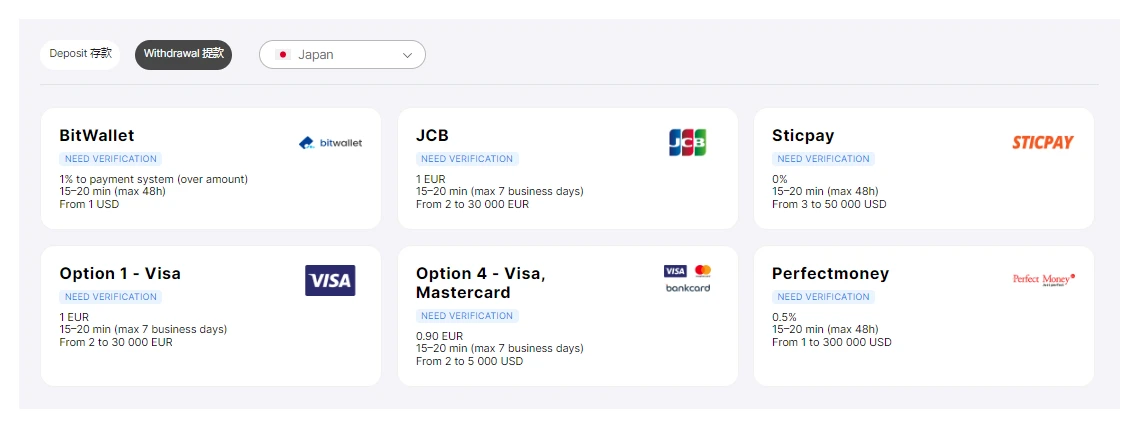Open the BitWallet withdrawal heading
Image resolution: width=1142 pixels, height=428 pixels.
[x=97, y=136]
